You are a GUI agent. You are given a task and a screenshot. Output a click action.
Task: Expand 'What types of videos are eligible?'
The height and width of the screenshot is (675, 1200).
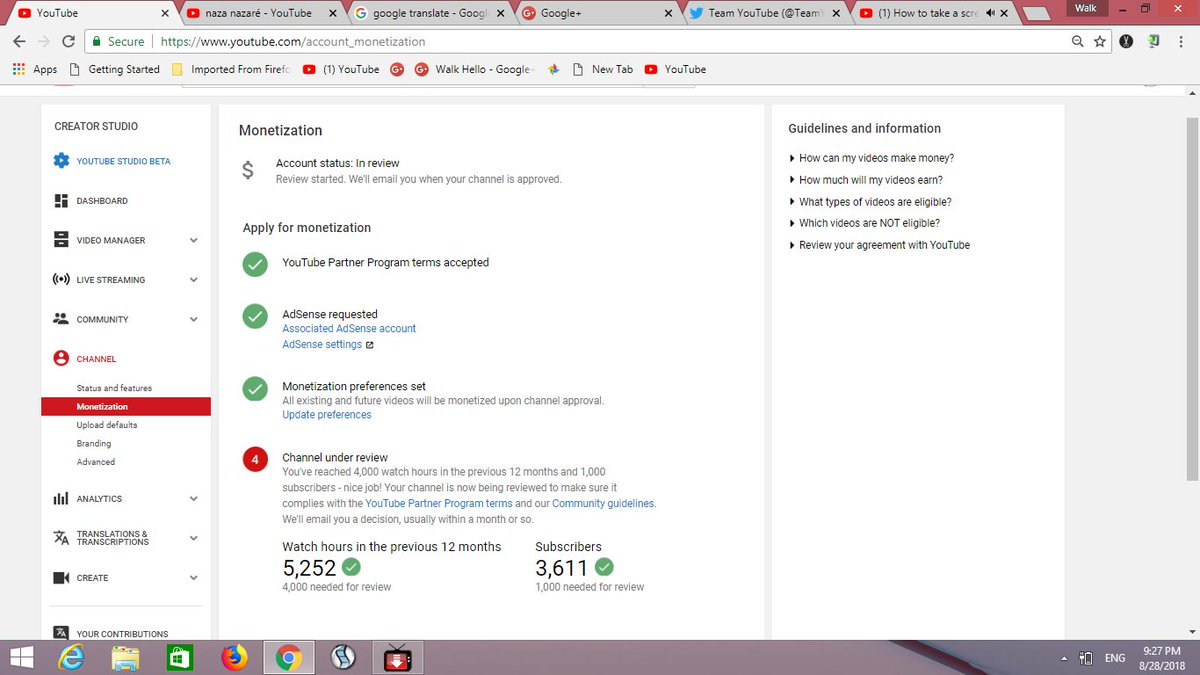coord(870,202)
